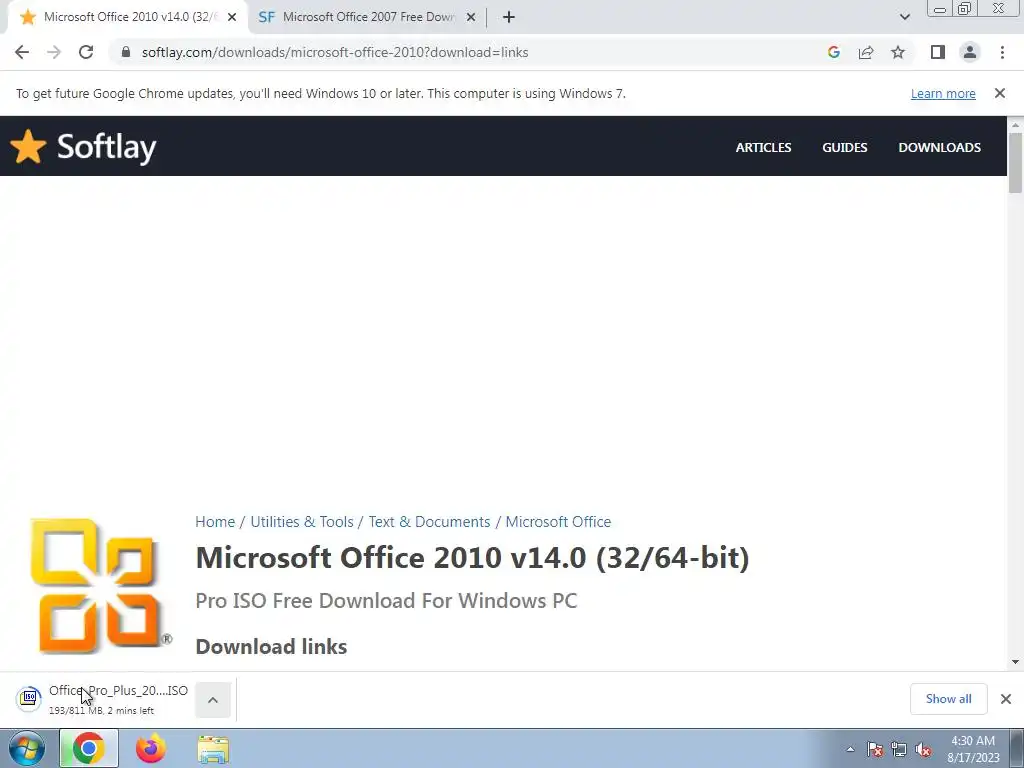Open the Google icon in the address bar

point(833,52)
